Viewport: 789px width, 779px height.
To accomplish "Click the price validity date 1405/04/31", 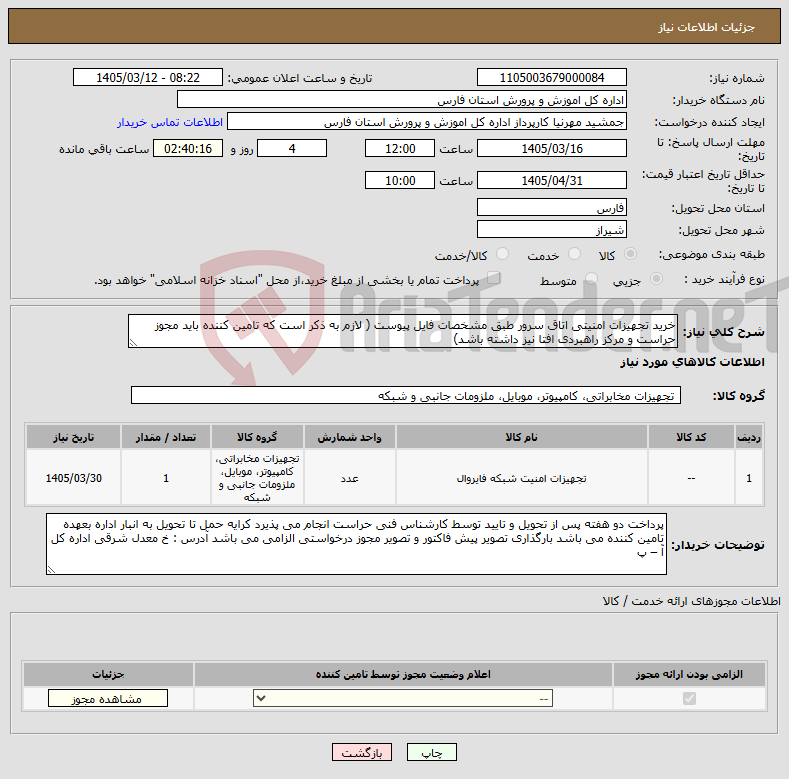I will [551, 180].
